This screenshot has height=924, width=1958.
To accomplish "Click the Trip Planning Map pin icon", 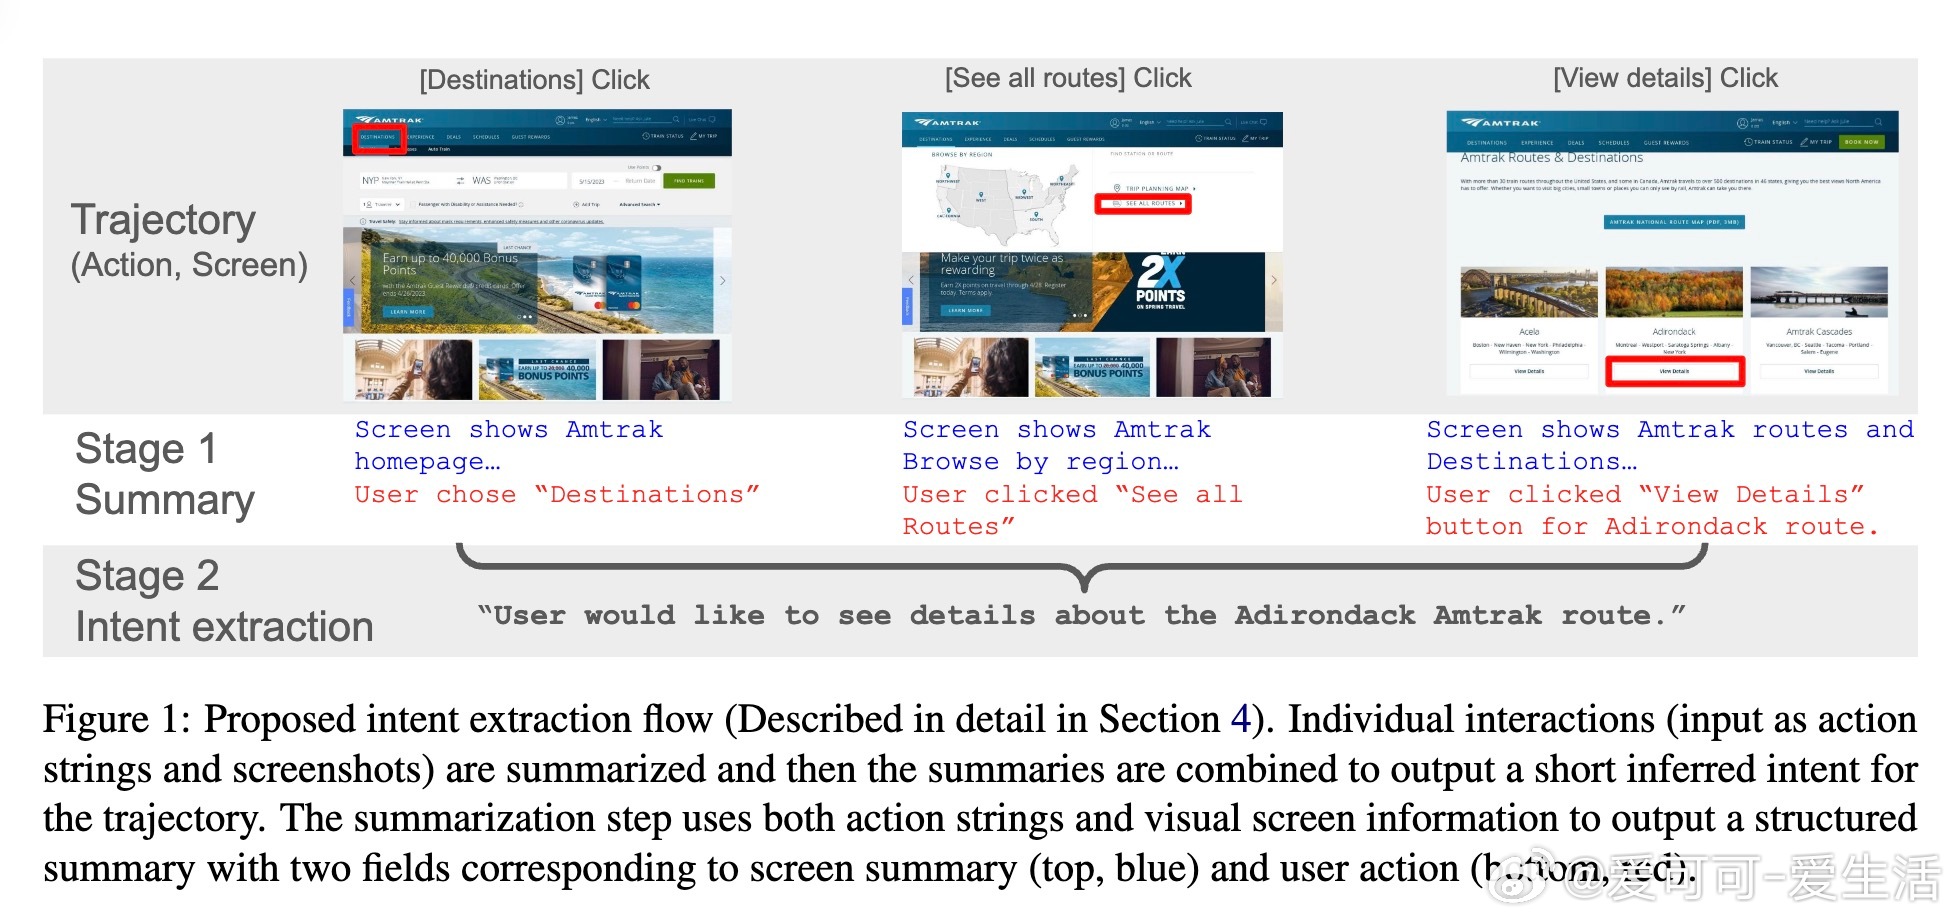I will [x=1117, y=188].
